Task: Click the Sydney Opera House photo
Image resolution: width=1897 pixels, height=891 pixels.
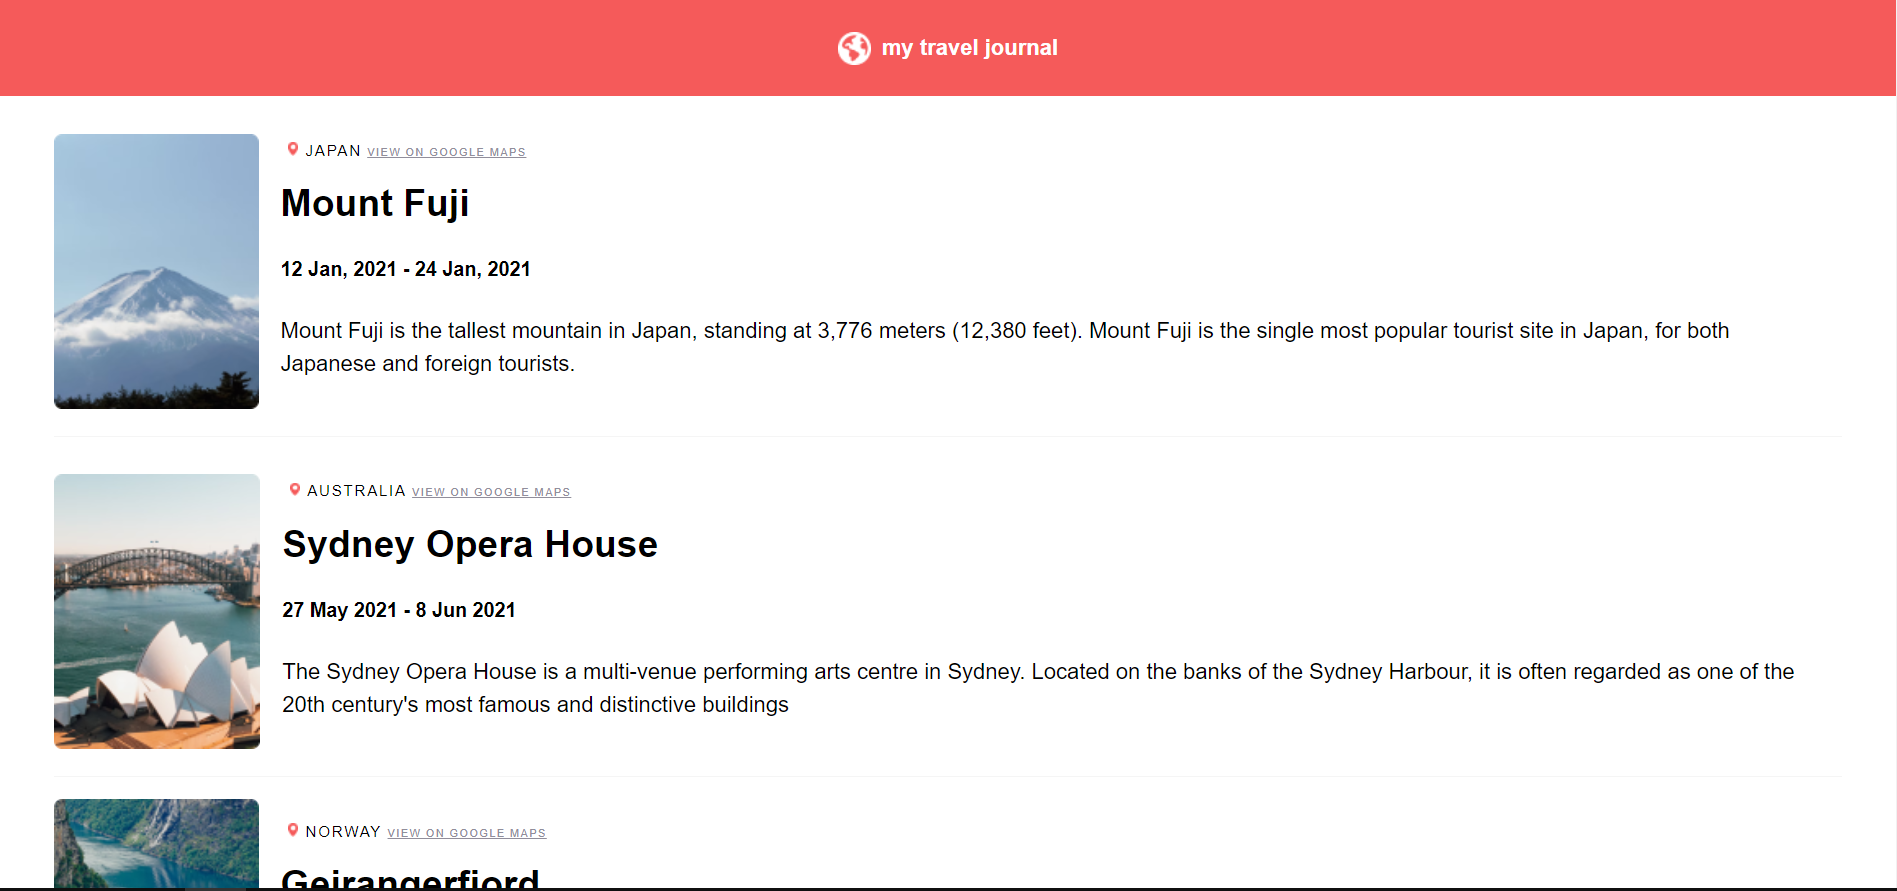Action: [156, 611]
